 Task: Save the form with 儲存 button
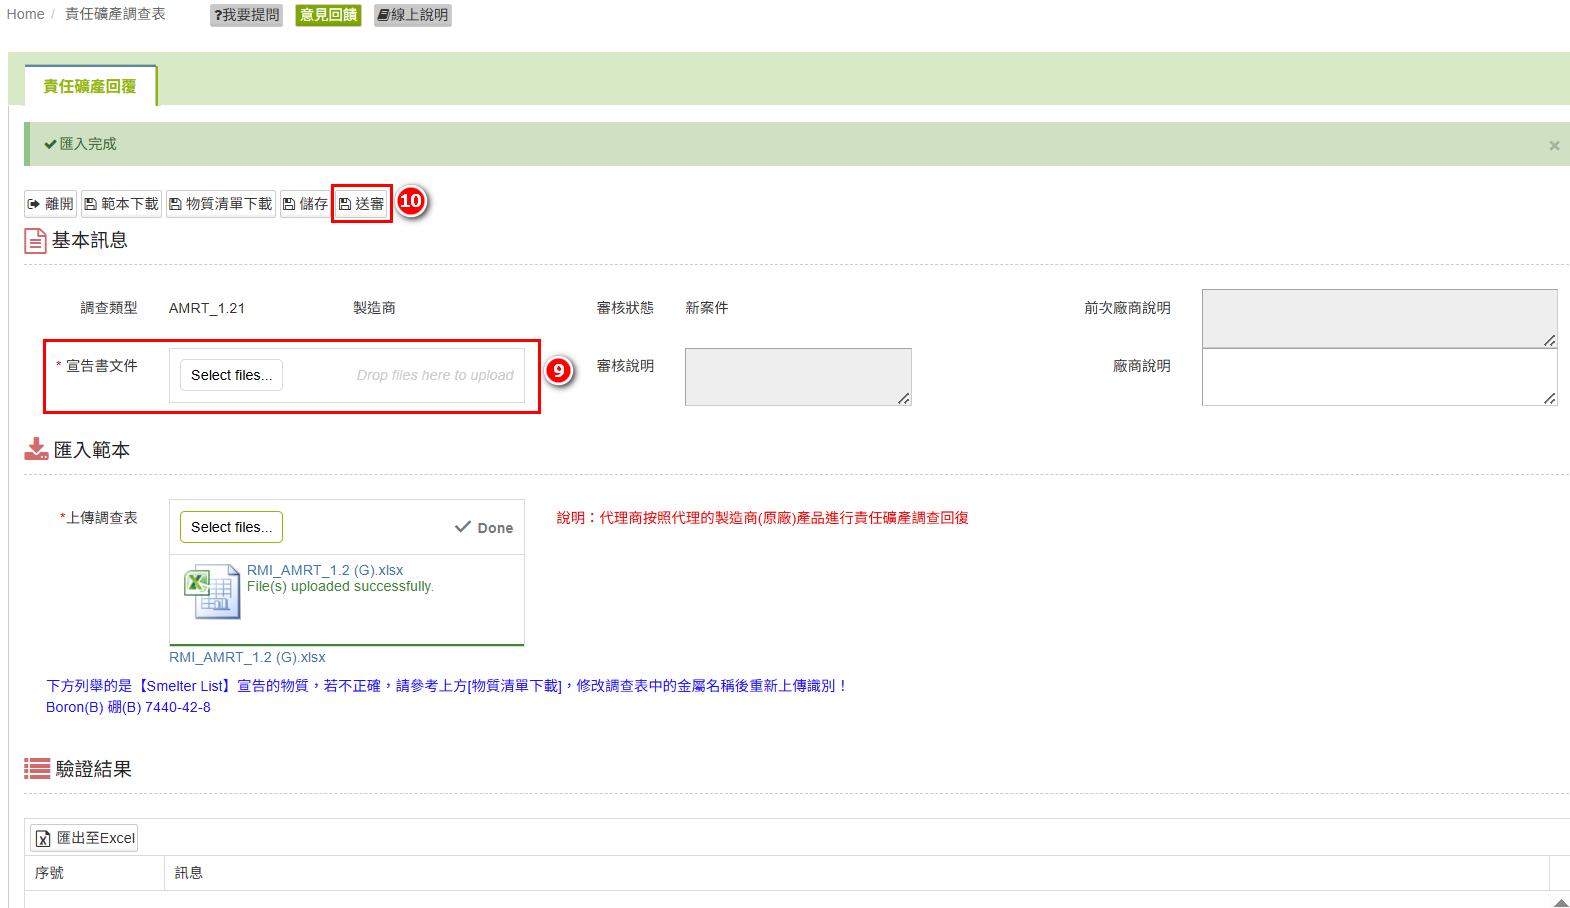click(305, 204)
